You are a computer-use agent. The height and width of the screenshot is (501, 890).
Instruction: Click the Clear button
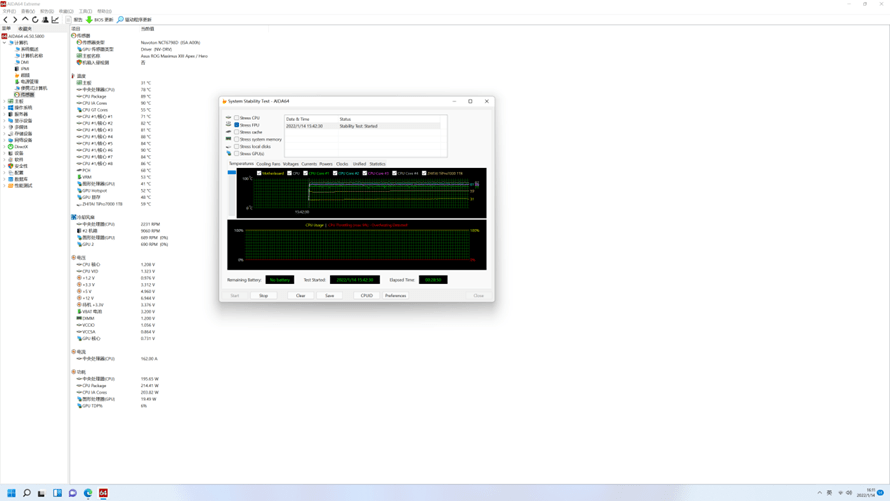click(300, 296)
